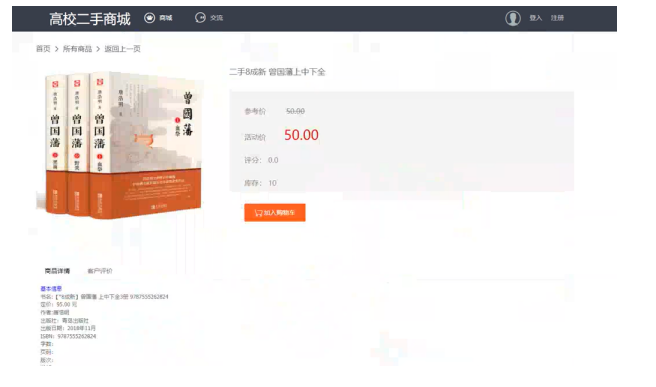The width and height of the screenshot is (656, 387).
Task: Switch to the 客户评价 tab
Action: point(100,271)
